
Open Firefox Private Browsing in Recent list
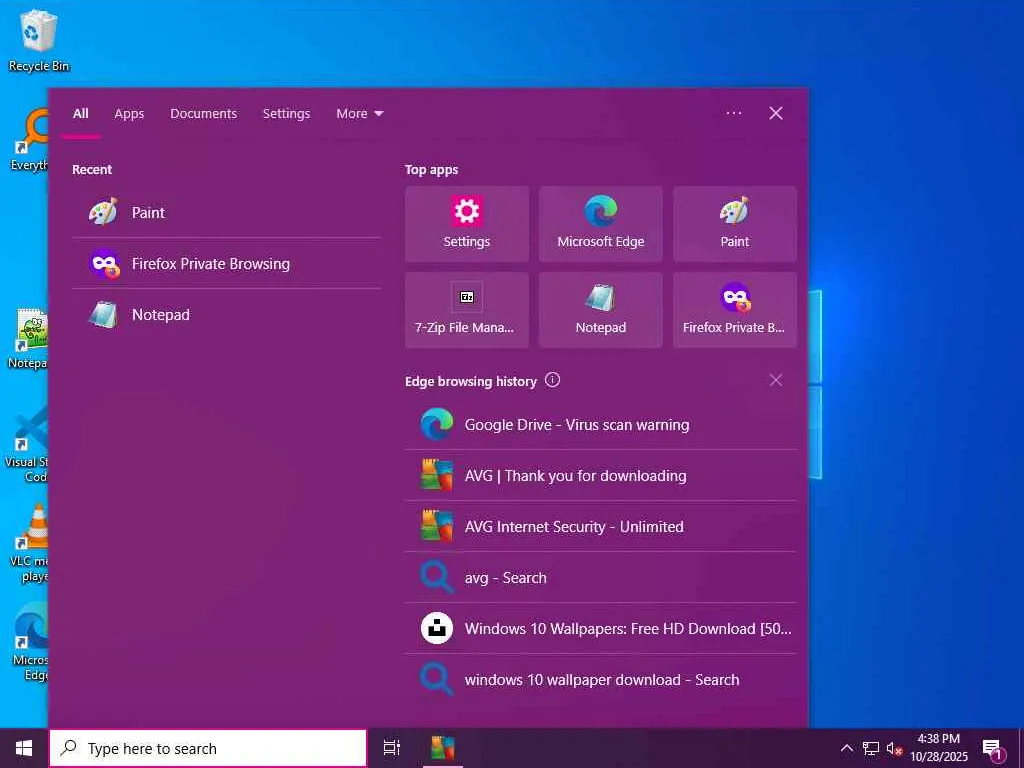[226, 264]
